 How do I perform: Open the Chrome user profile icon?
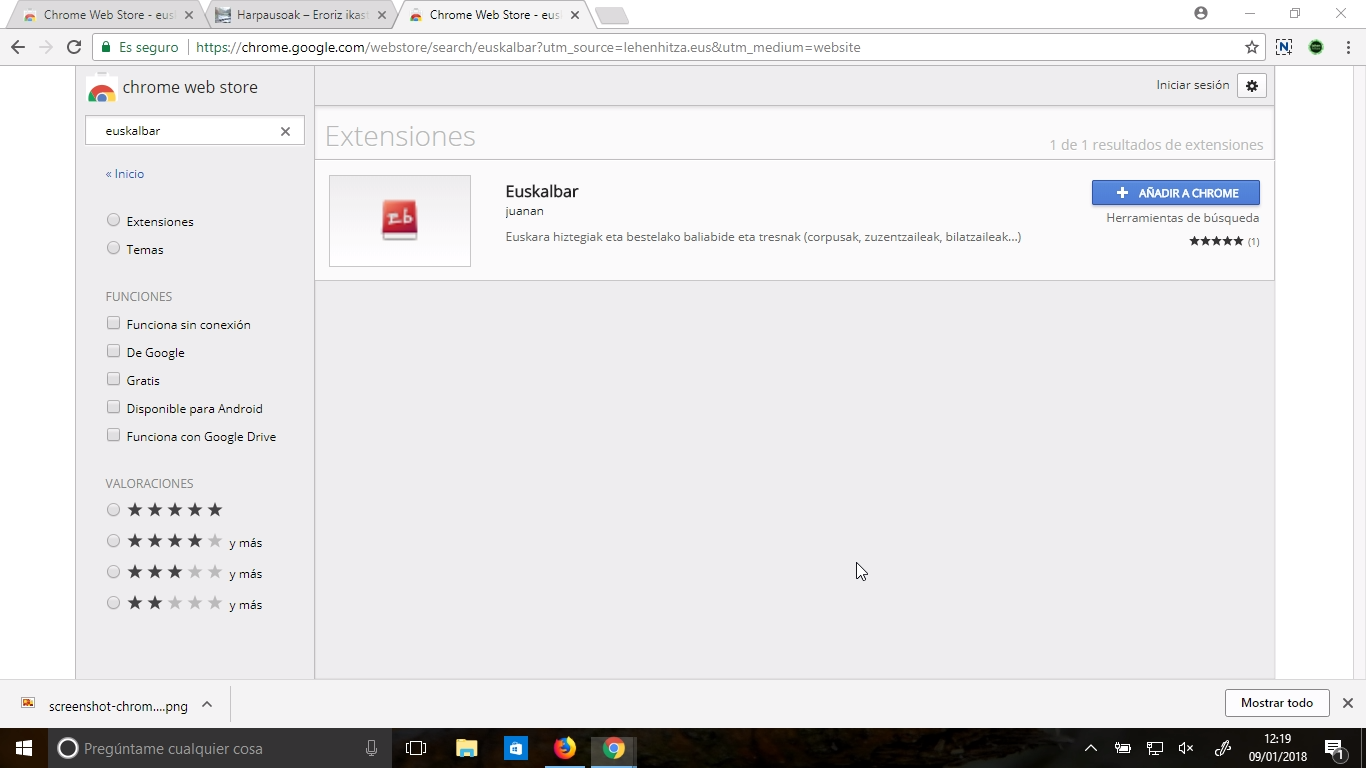pyautogui.click(x=1201, y=14)
